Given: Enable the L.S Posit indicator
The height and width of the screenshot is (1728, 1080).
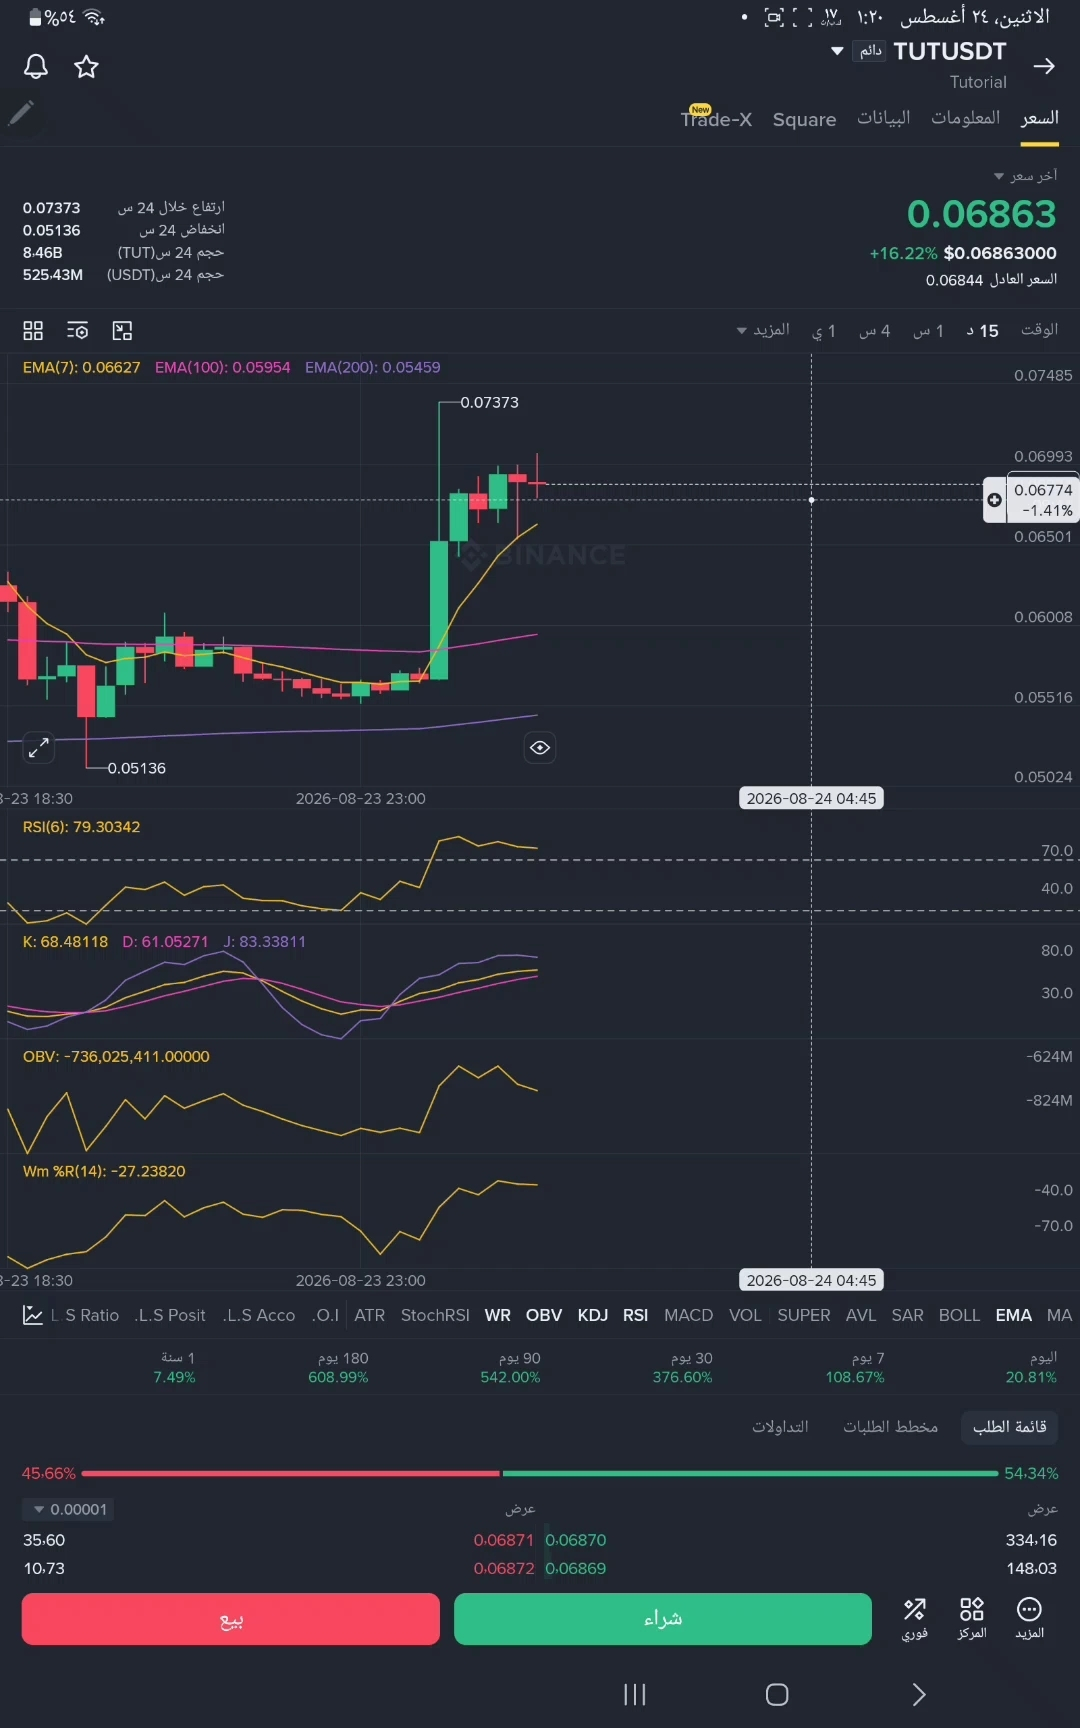Looking at the screenshot, I should (x=170, y=1315).
